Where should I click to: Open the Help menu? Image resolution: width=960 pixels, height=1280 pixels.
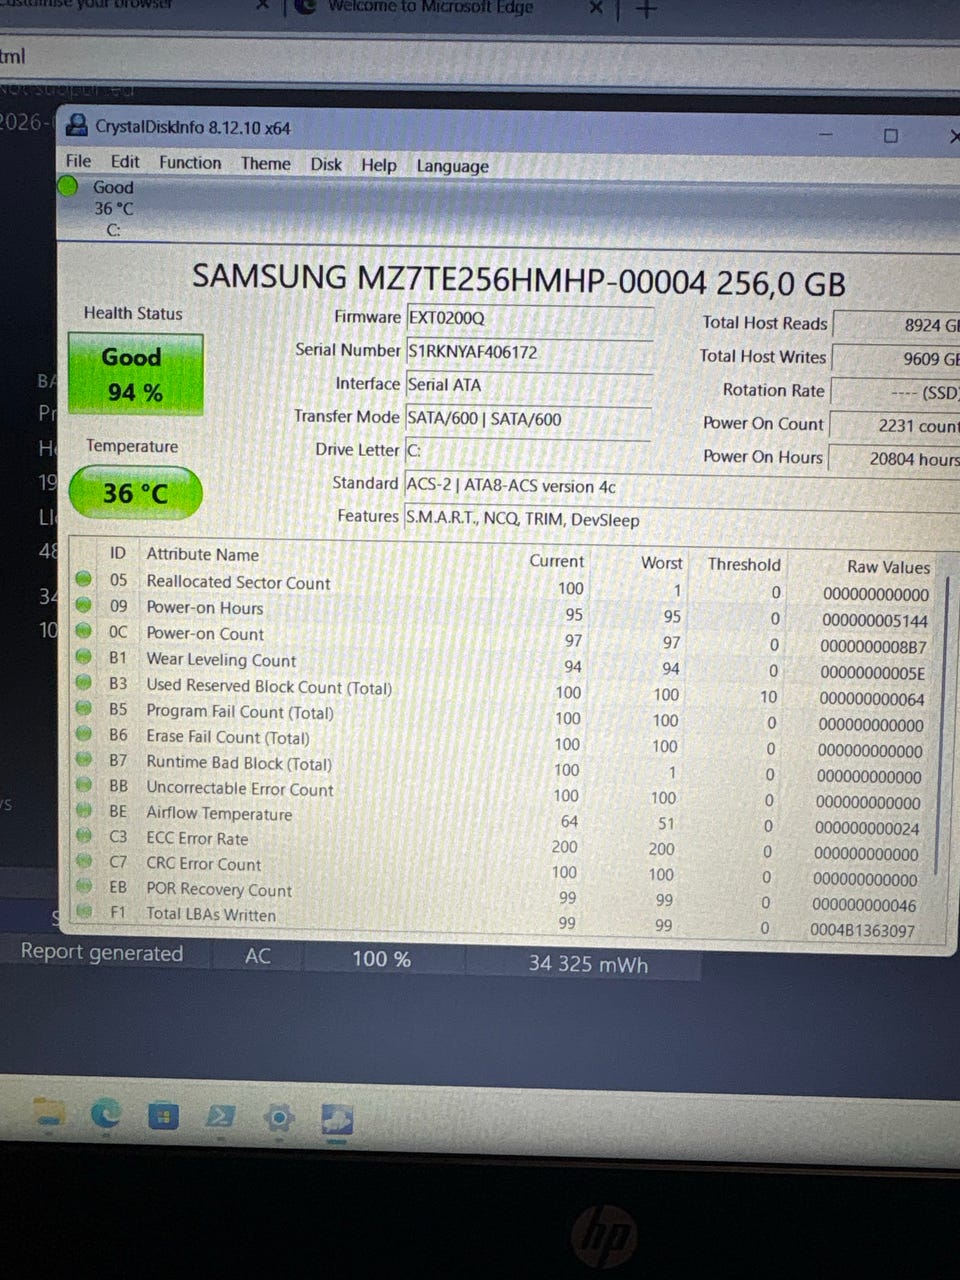[x=379, y=165]
